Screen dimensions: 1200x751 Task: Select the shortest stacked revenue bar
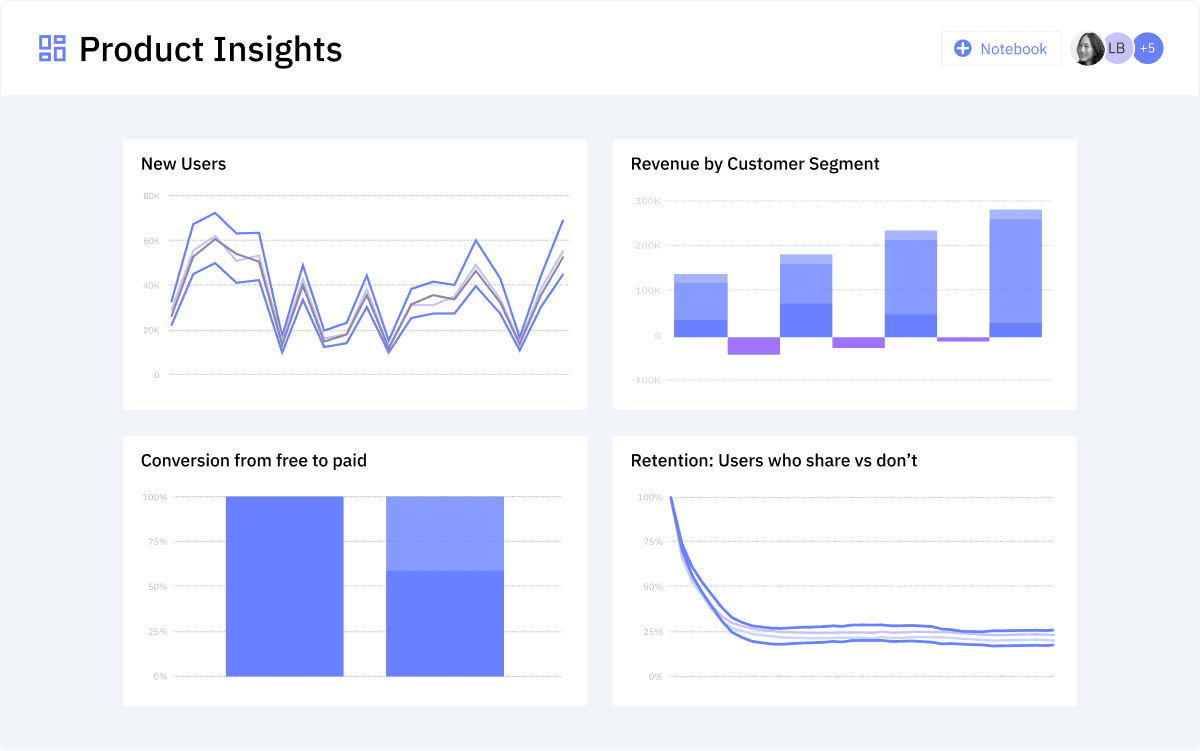pos(700,305)
